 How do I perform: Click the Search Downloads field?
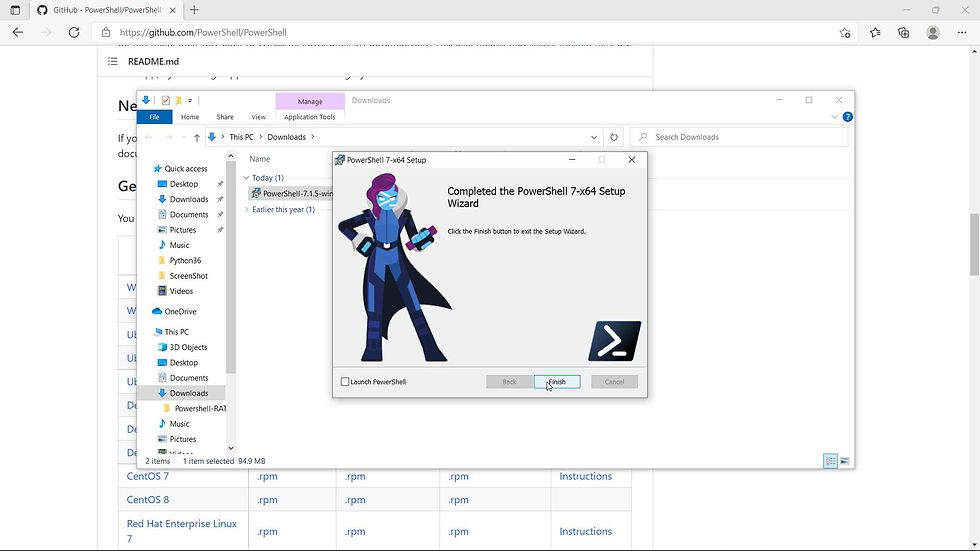pyautogui.click(x=739, y=137)
